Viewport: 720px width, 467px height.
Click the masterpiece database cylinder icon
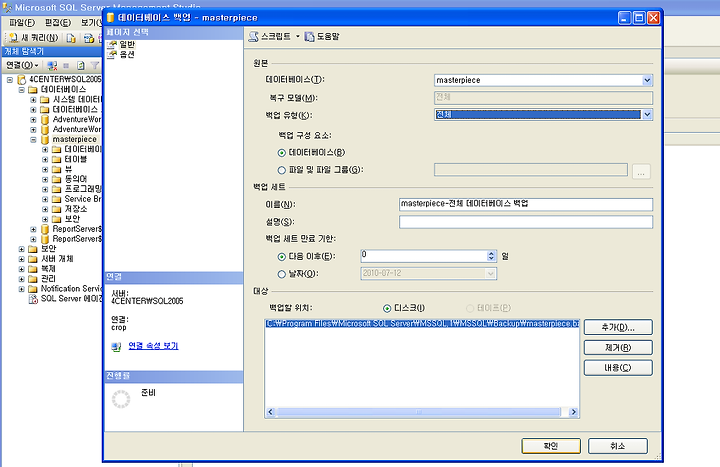(45, 139)
